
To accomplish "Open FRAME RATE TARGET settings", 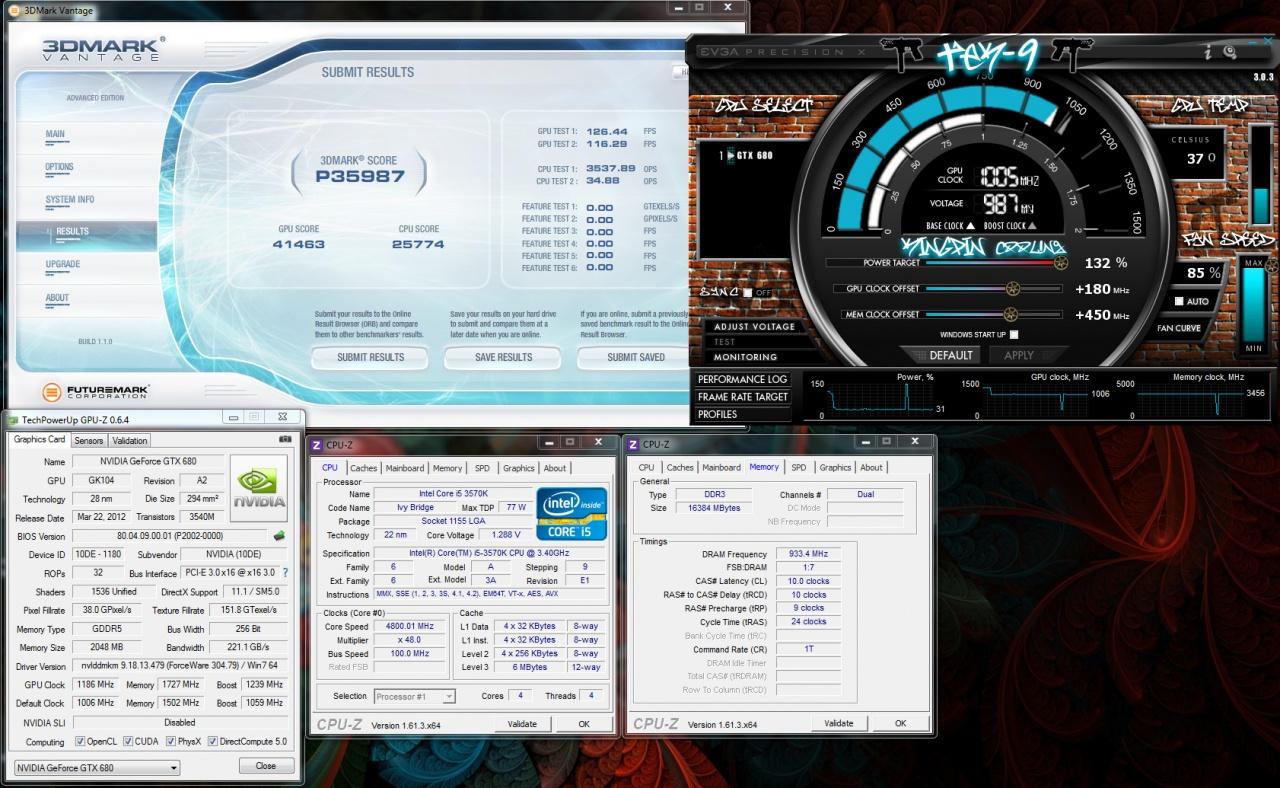I will (x=742, y=397).
